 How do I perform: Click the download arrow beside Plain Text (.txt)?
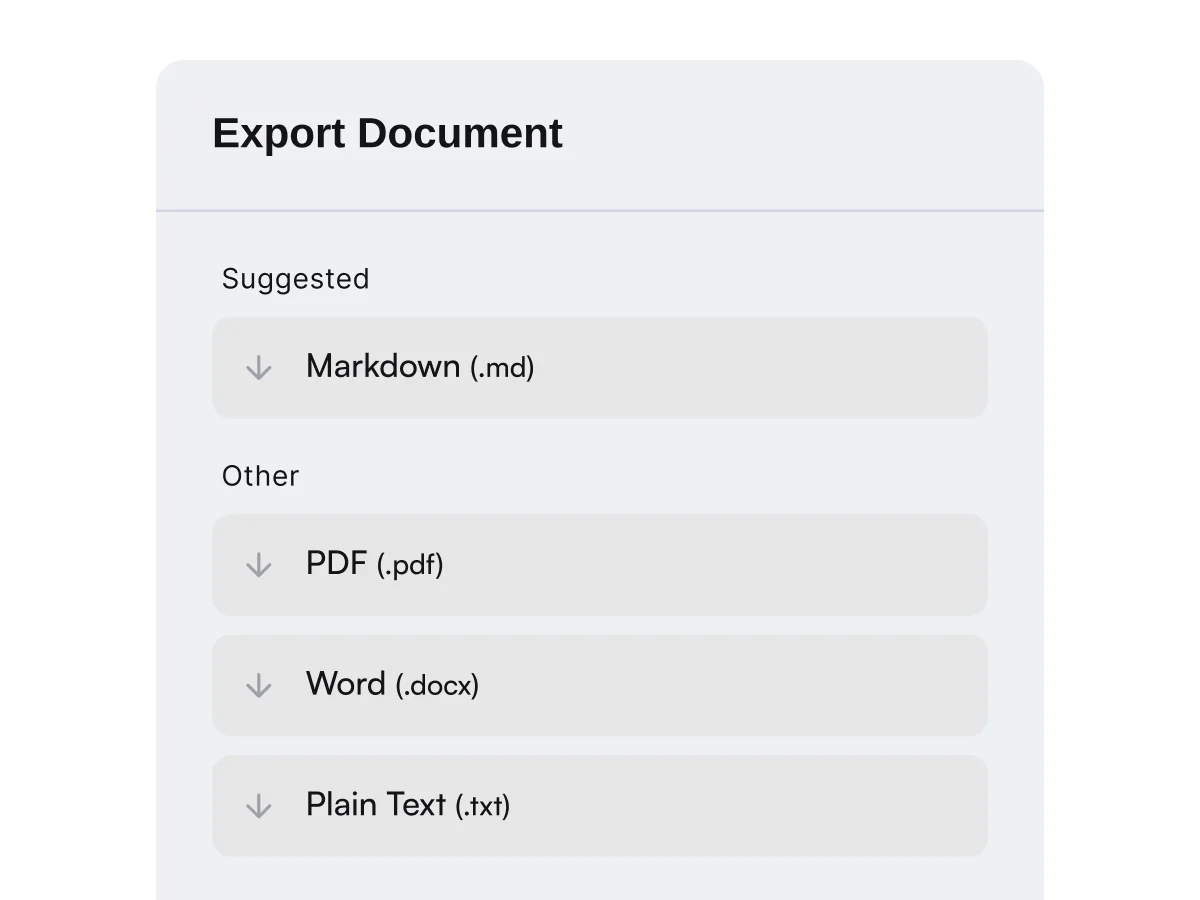coord(258,806)
